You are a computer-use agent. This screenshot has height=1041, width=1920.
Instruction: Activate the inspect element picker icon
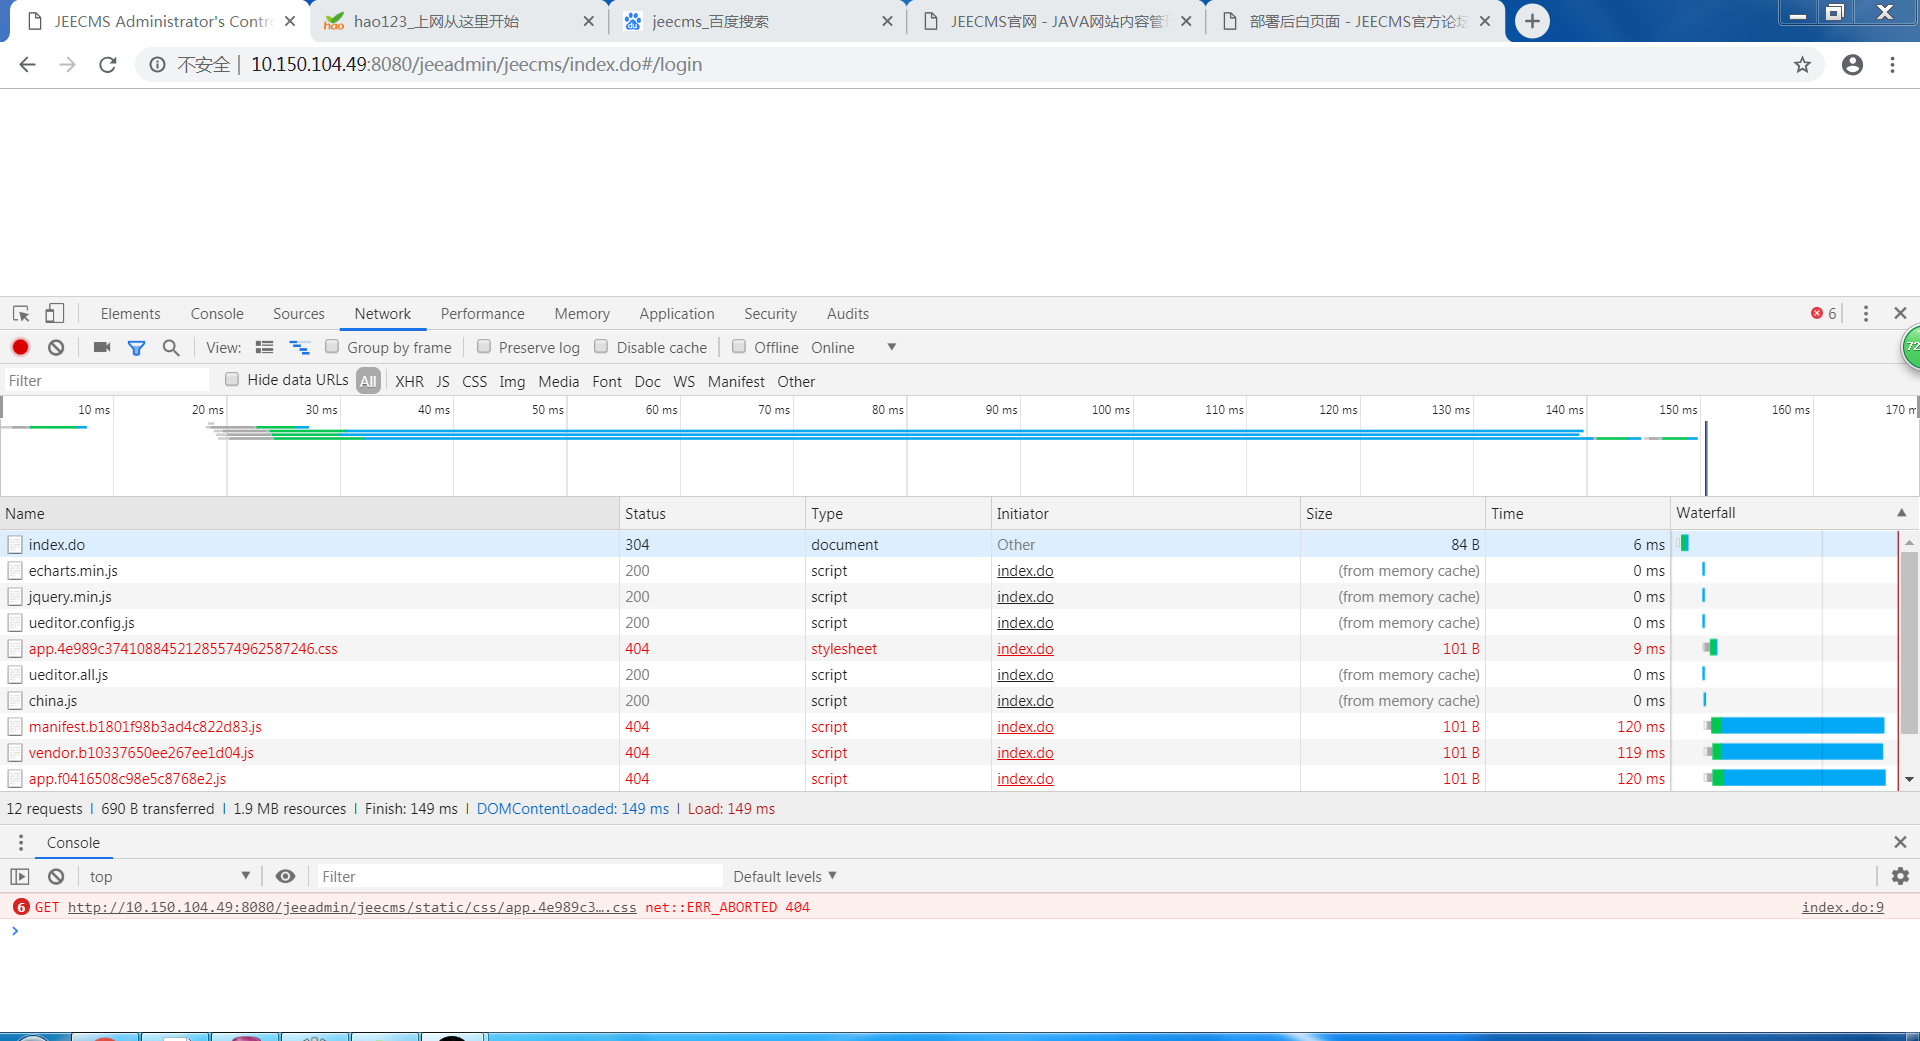tap(20, 314)
